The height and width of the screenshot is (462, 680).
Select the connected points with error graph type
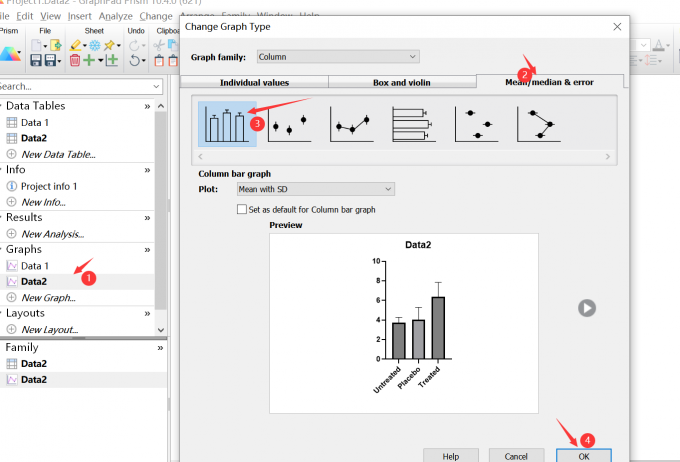pyautogui.click(x=352, y=124)
